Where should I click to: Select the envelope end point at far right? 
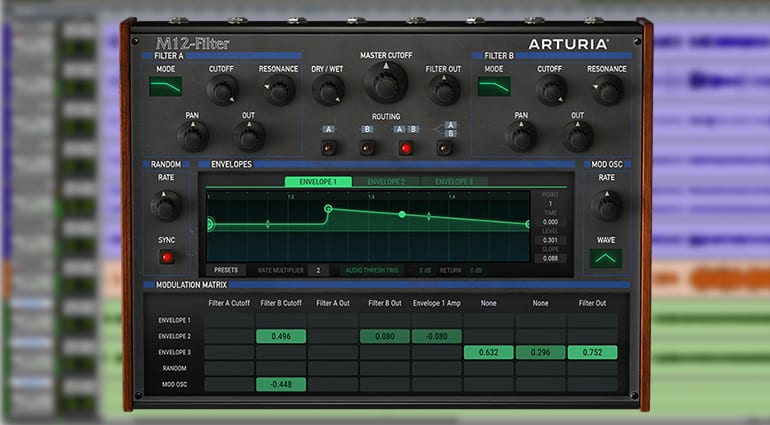[527, 224]
